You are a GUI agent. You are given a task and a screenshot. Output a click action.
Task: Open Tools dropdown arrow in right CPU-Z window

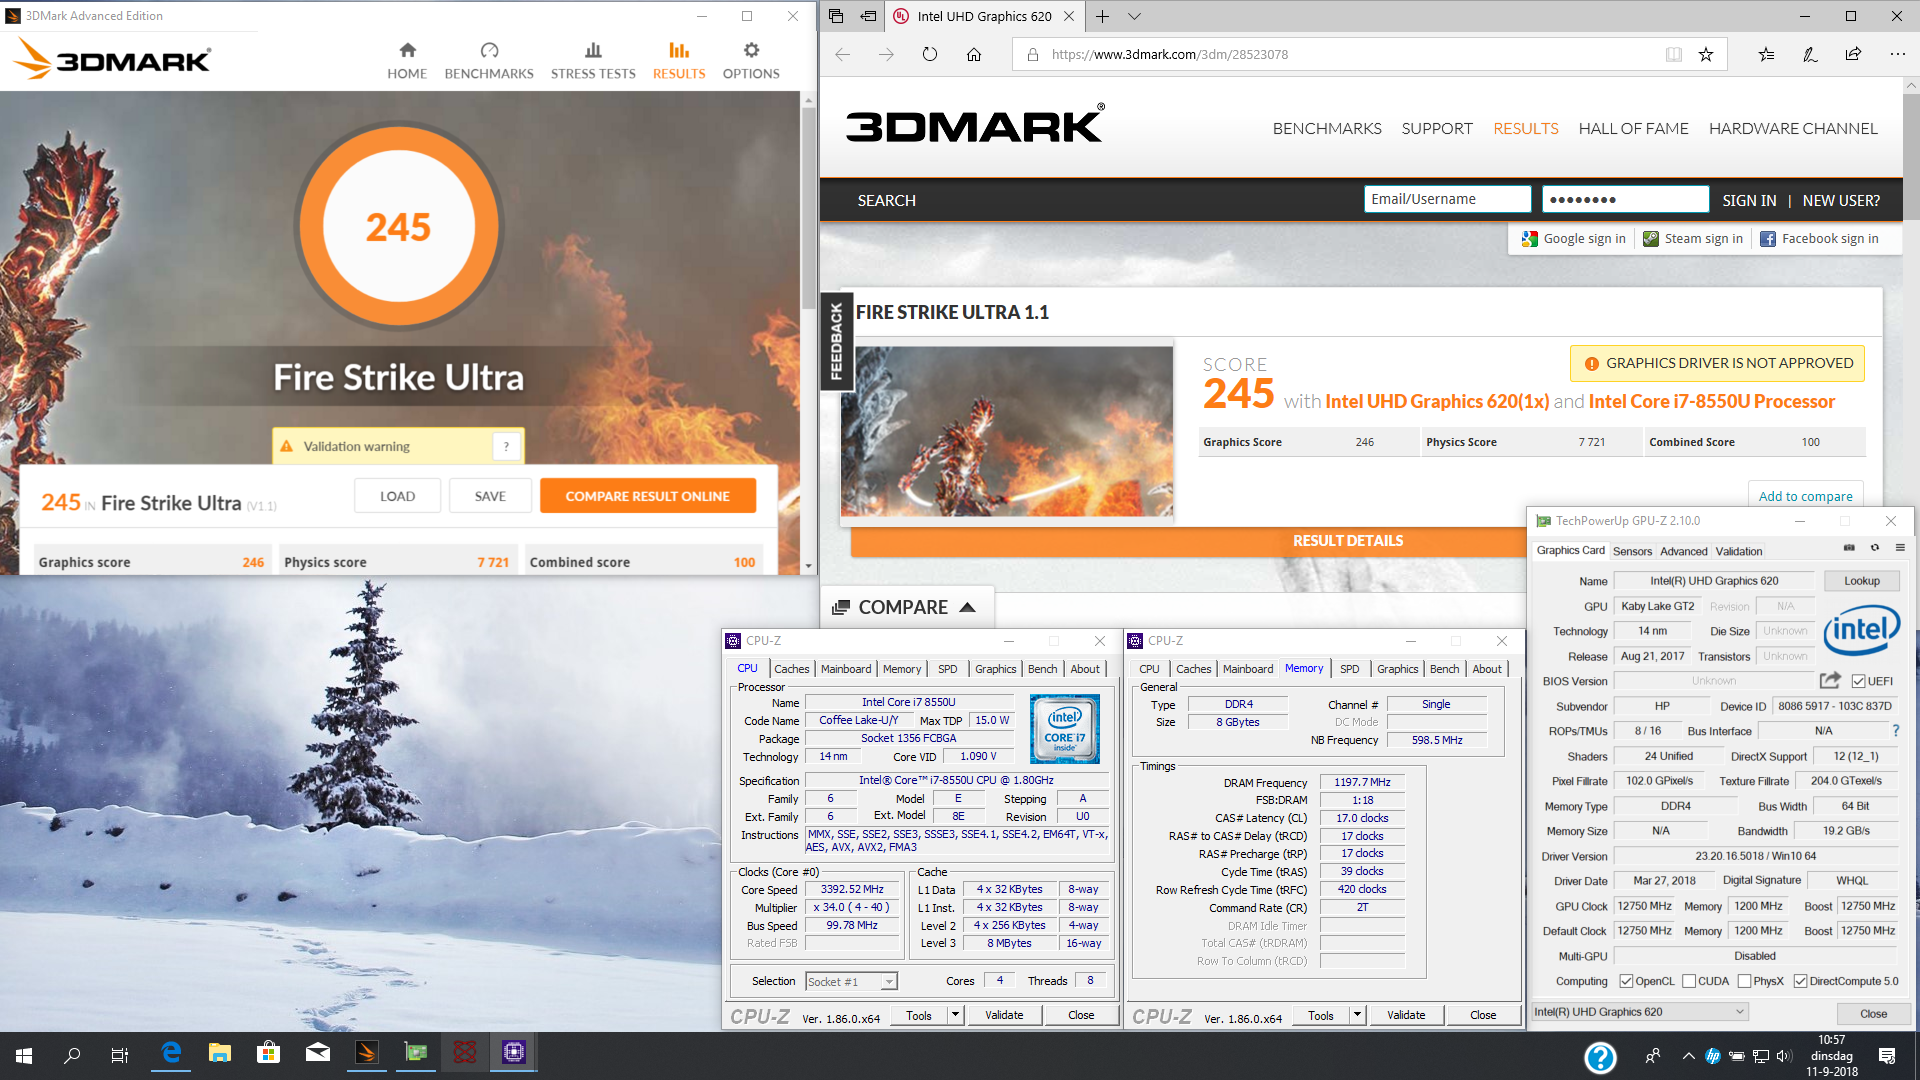point(1357,1015)
